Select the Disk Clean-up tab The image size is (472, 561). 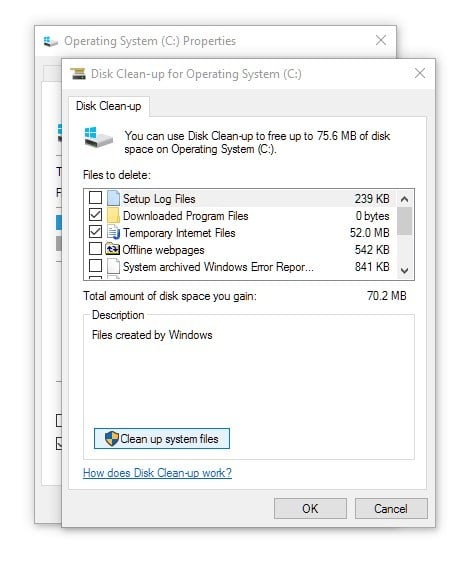[108, 106]
